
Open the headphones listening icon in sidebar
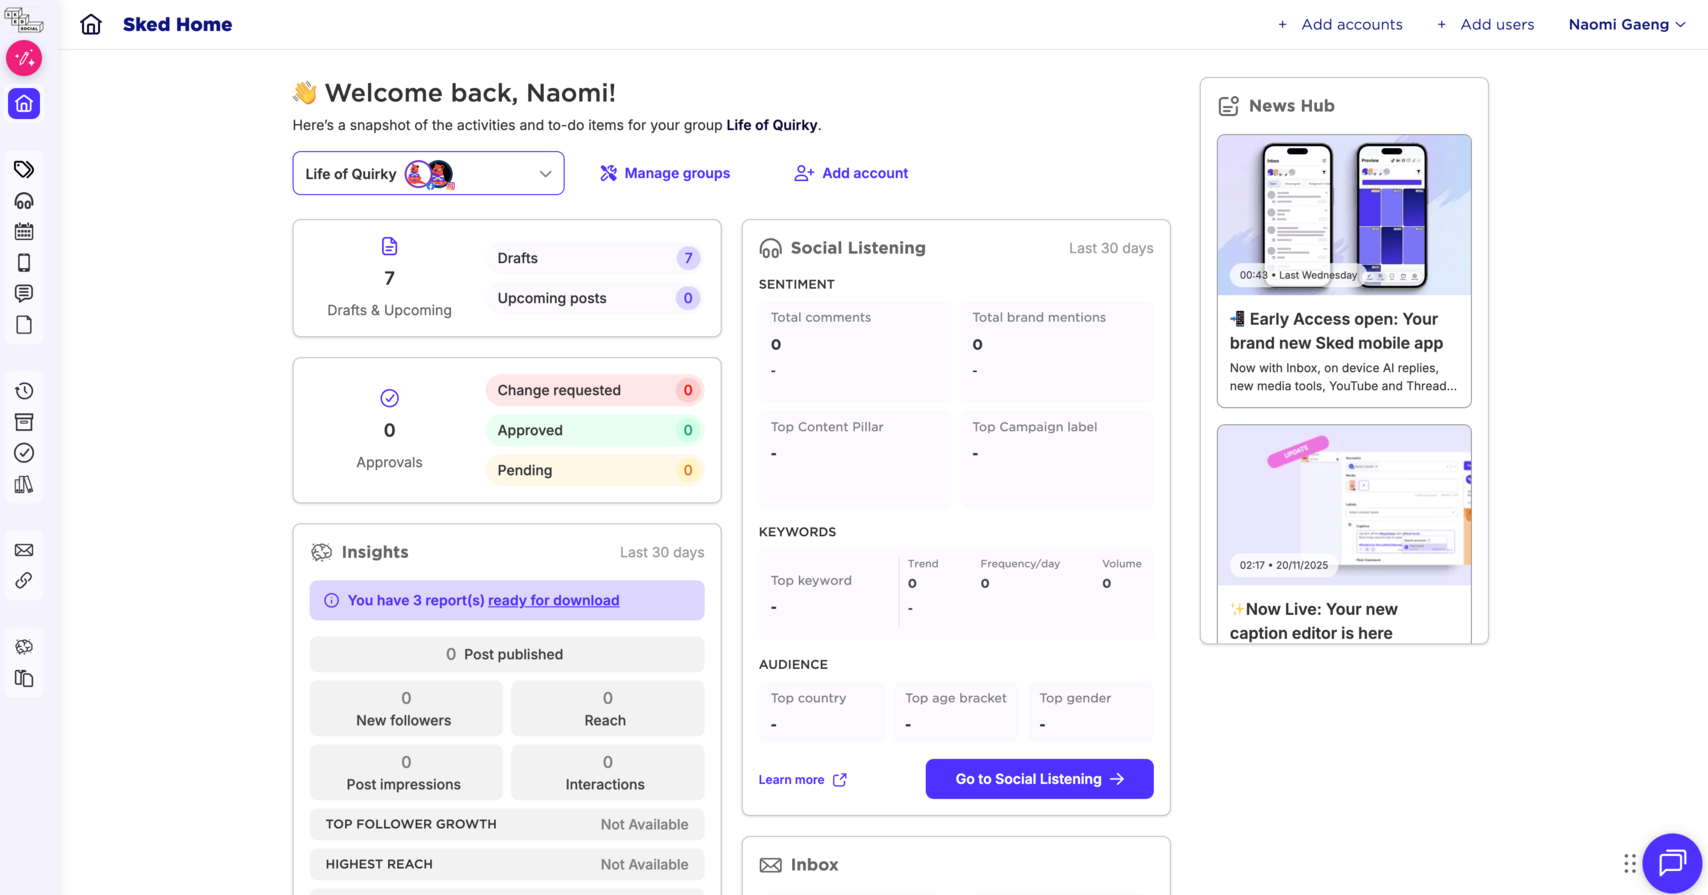pos(24,201)
